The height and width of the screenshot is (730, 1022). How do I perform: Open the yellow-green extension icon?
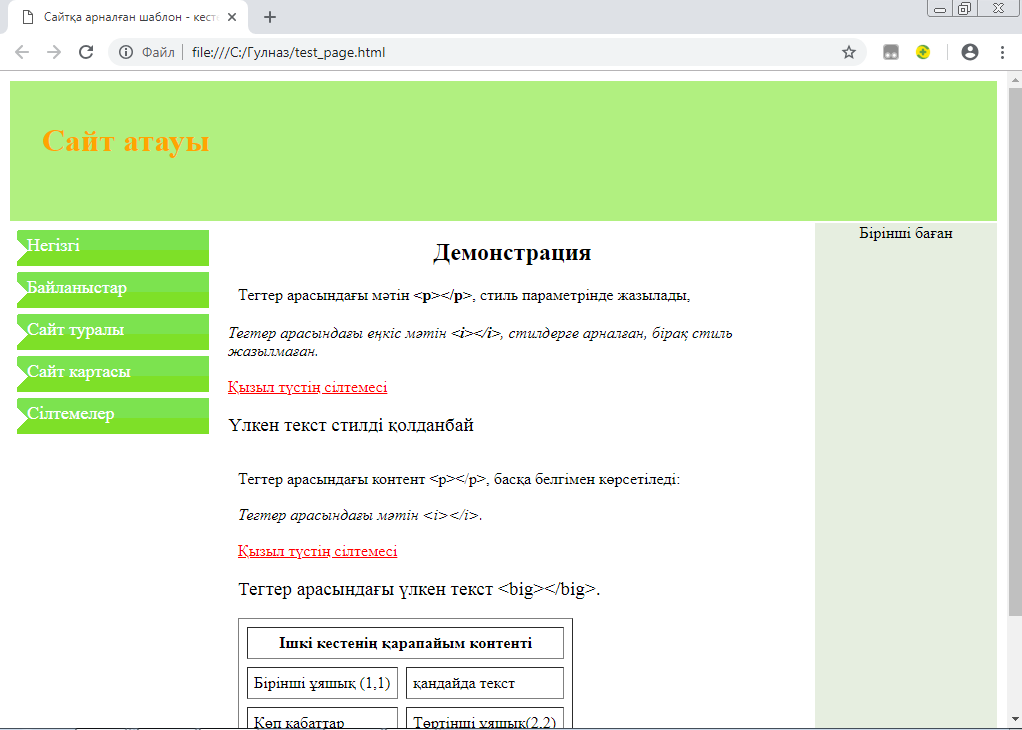922,52
